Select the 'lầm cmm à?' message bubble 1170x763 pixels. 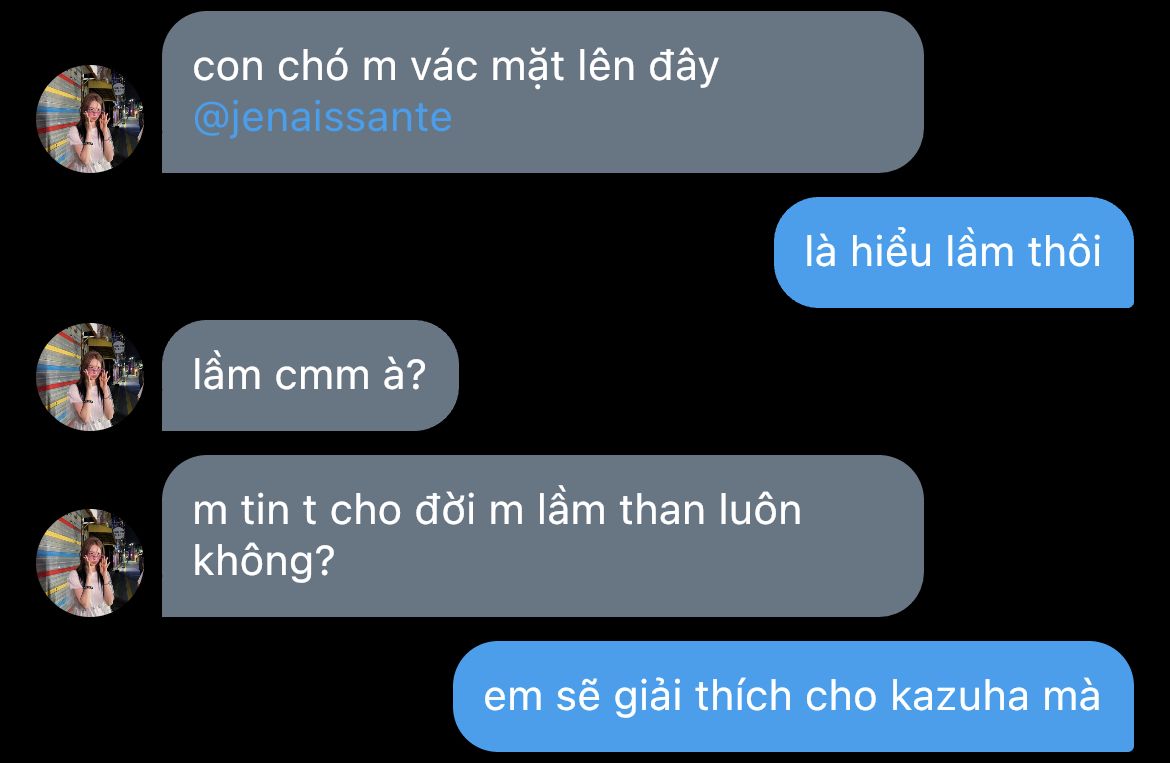[x=310, y=375]
